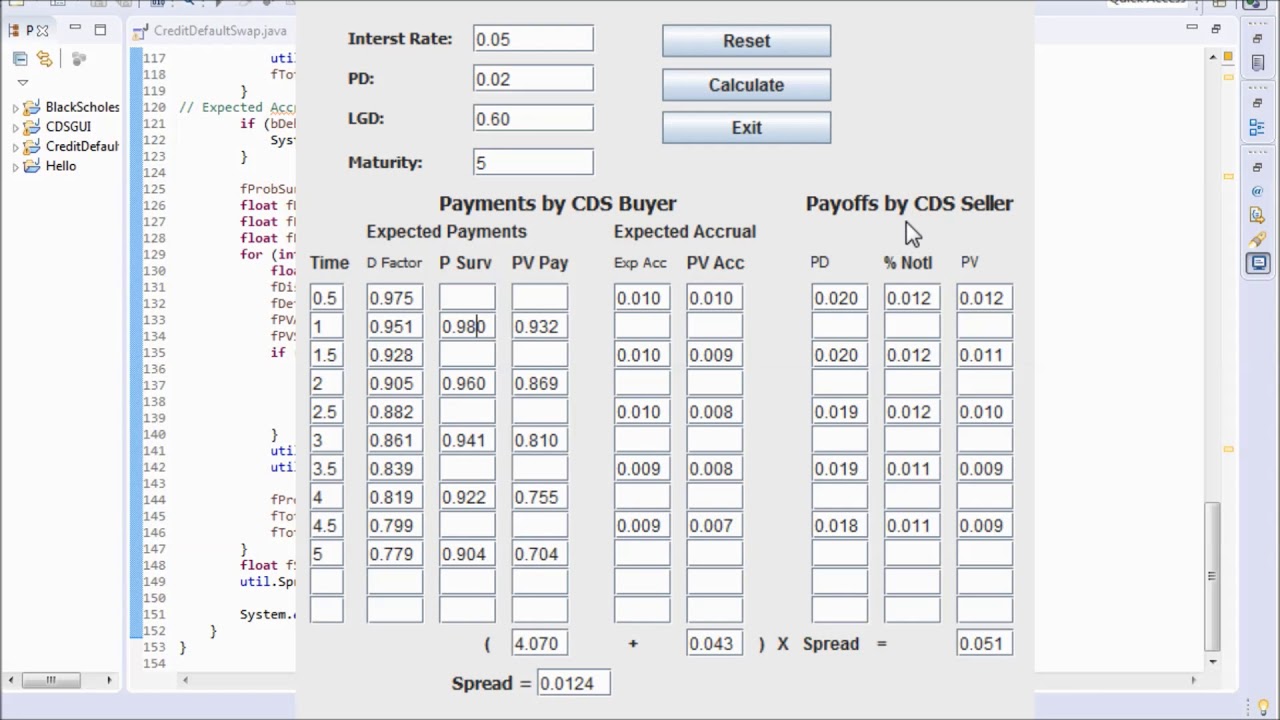Click the Exit button
This screenshot has width=1280, height=720.
[x=746, y=128]
